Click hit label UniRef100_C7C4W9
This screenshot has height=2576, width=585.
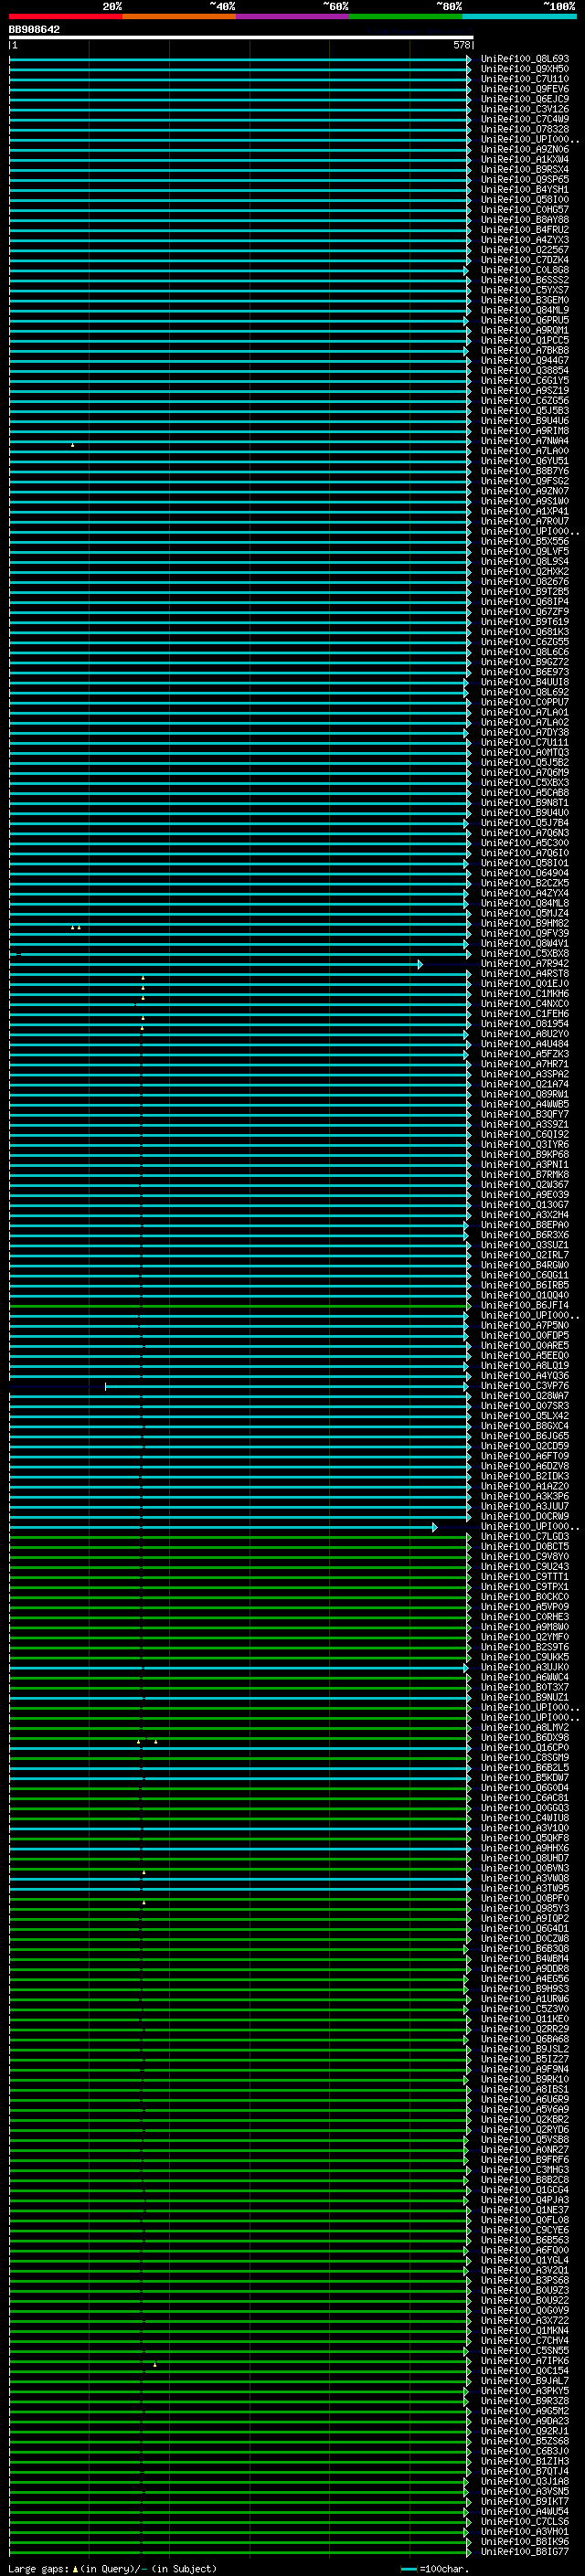[x=525, y=119]
